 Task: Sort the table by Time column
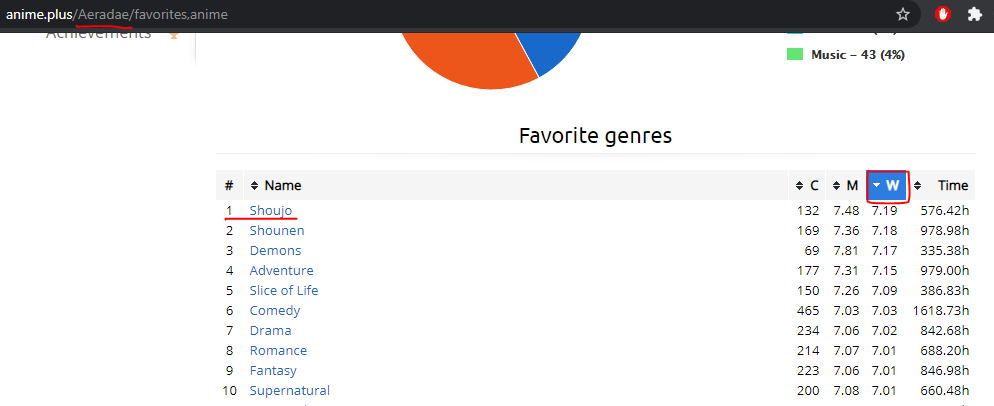(x=942, y=185)
